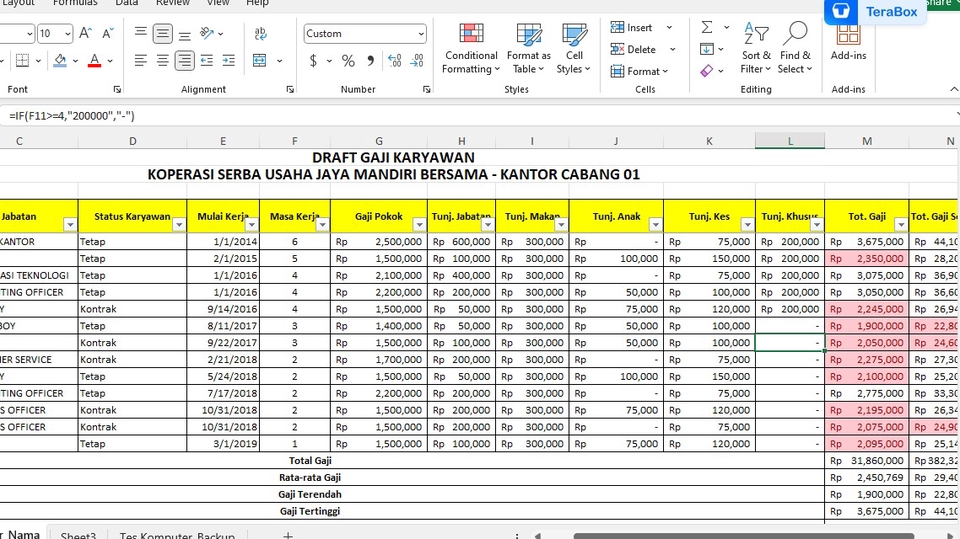
Task: Open Conditional Formatting menu
Action: 471,48
